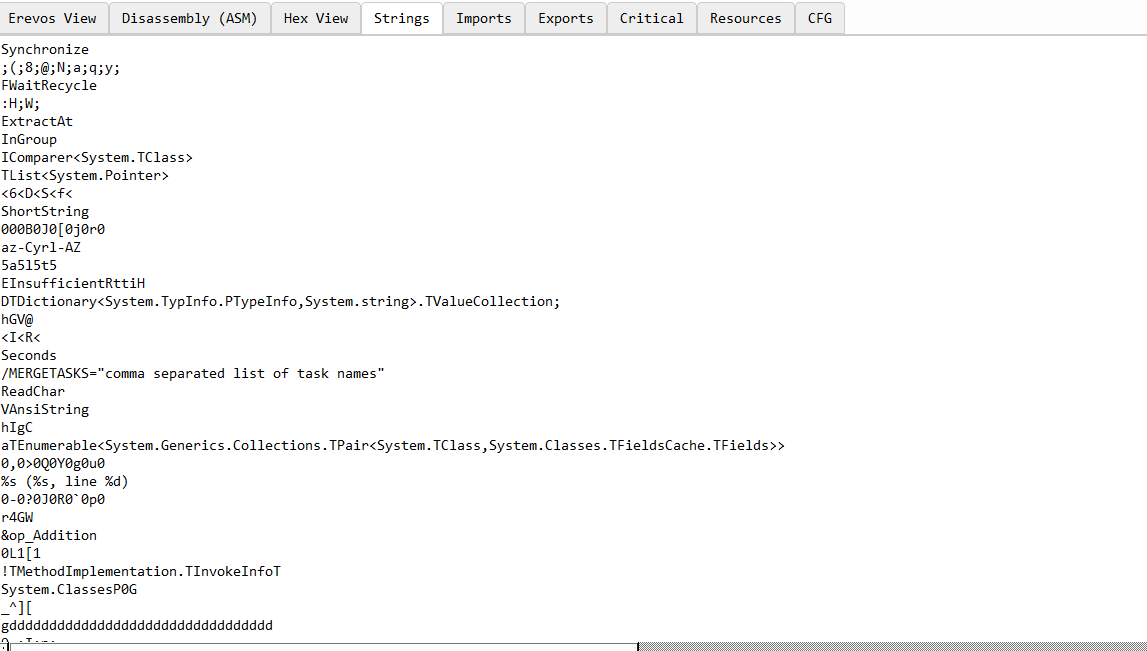Open the Disassembly (ASM) tab
Viewport: 1147px width, 651px height.
pos(190,18)
